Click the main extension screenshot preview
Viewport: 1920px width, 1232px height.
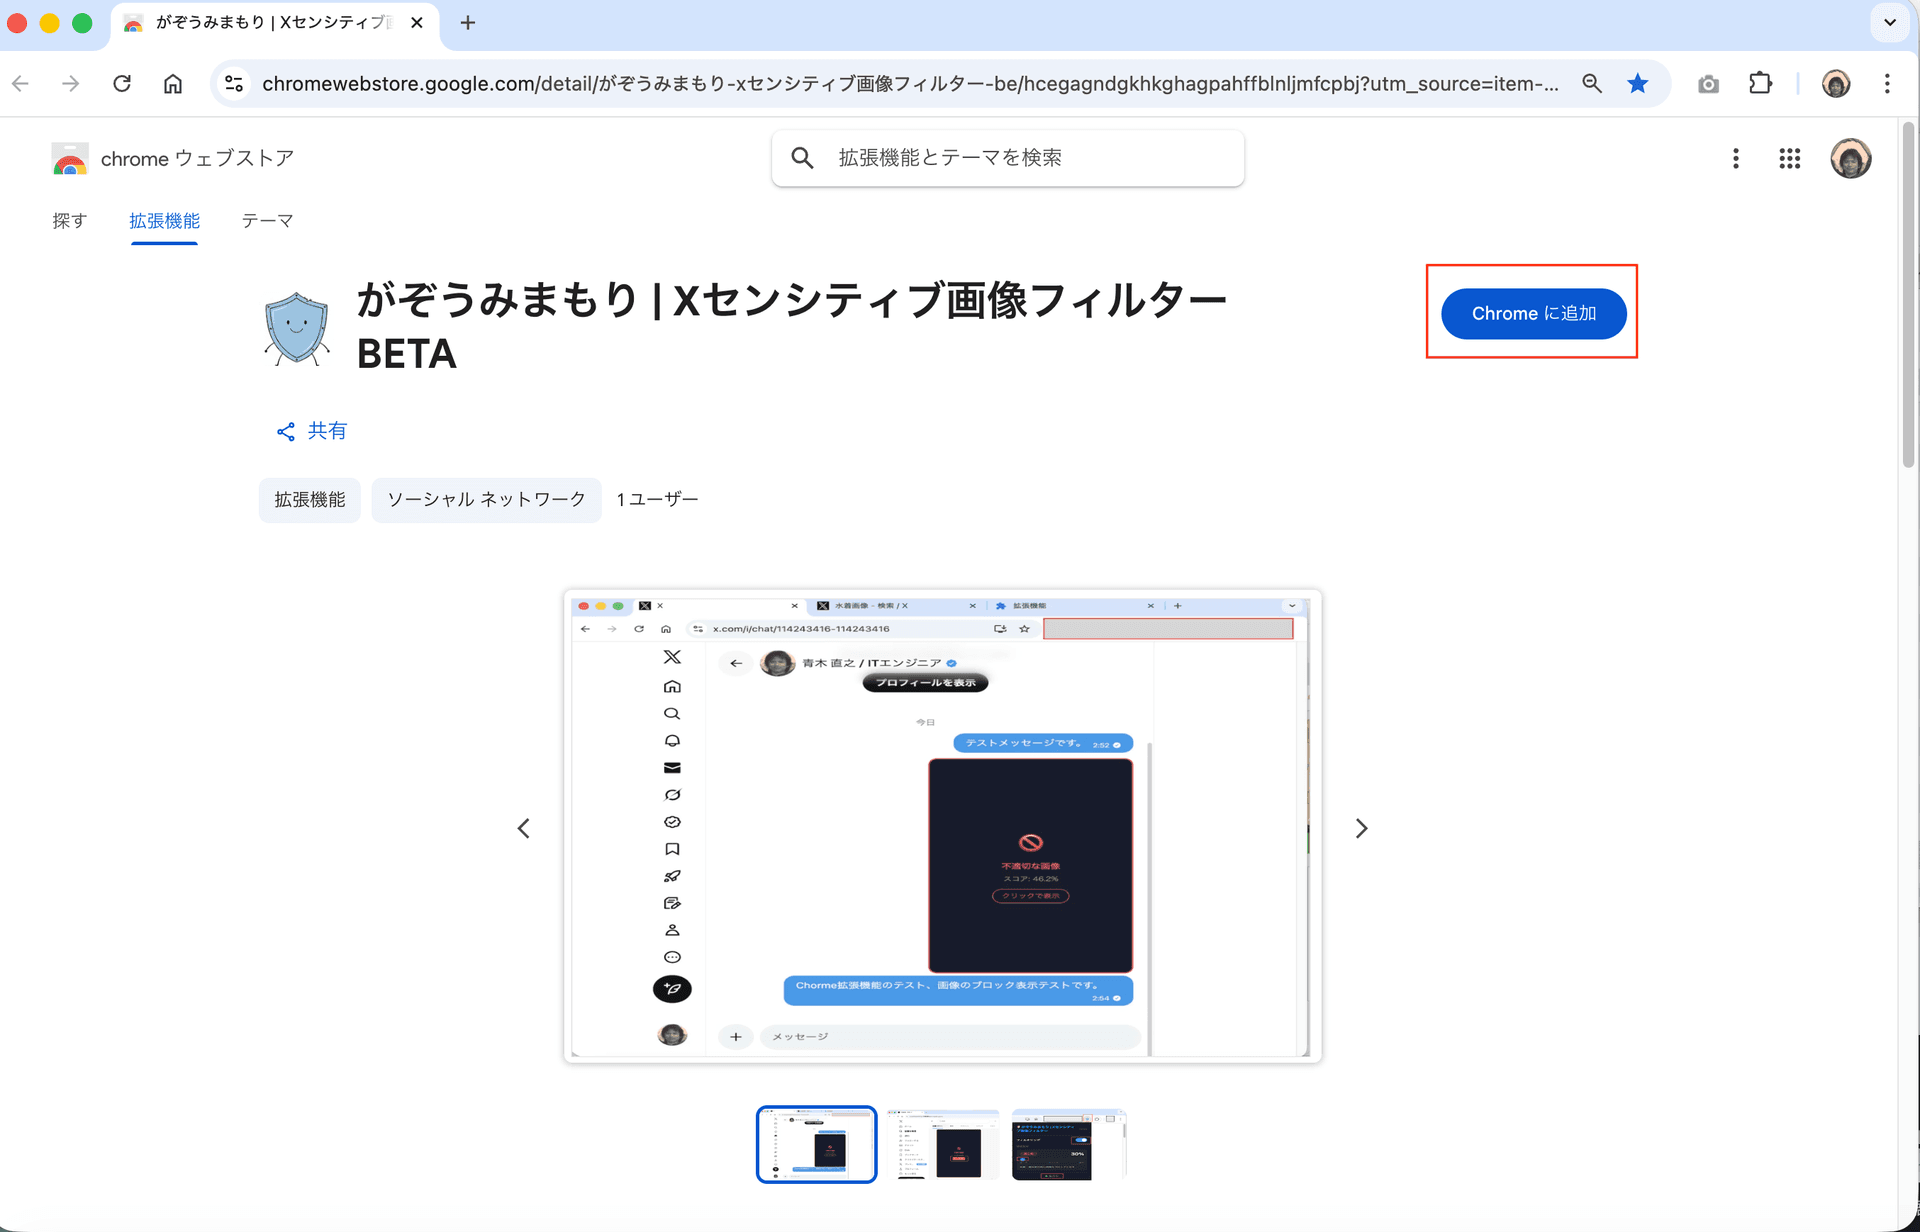tap(942, 826)
